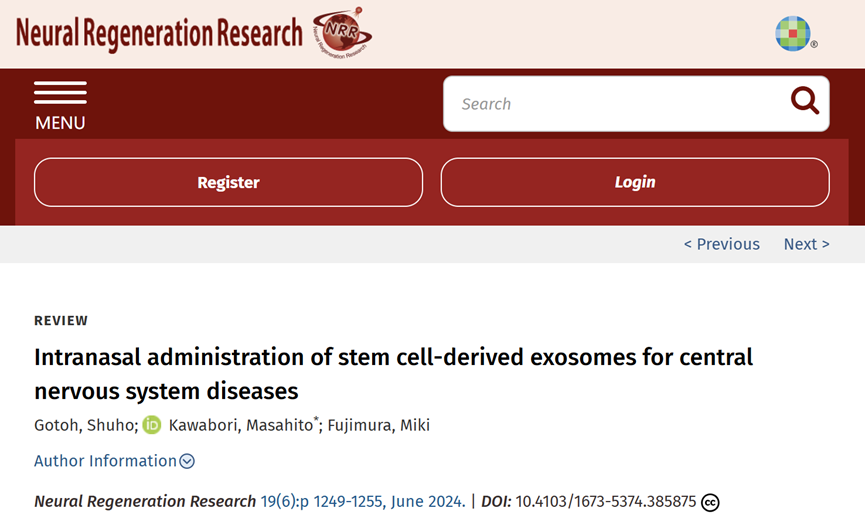Open the Neural Regeneration Research title logo
The image size is (865, 525).
(159, 34)
